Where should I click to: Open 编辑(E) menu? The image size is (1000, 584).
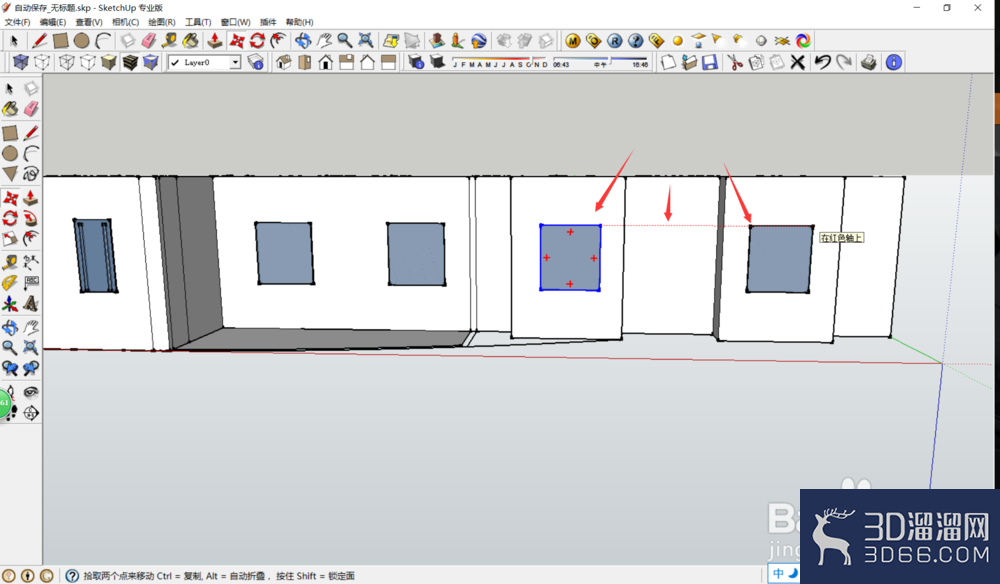tap(53, 22)
